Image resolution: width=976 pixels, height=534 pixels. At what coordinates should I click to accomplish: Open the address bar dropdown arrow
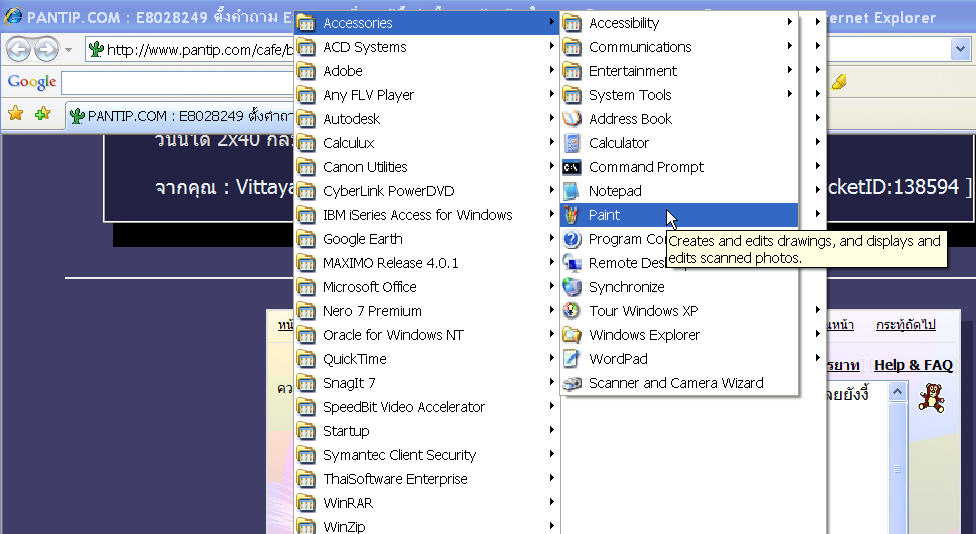(960, 49)
